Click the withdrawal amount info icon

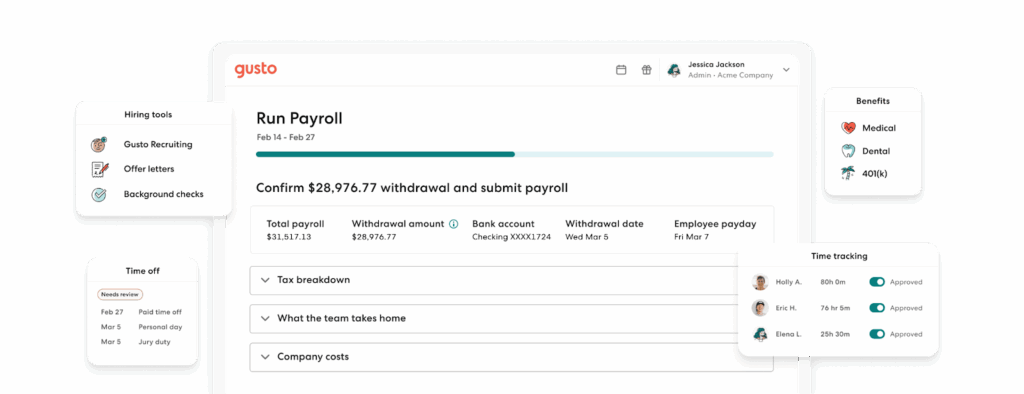[454, 224]
